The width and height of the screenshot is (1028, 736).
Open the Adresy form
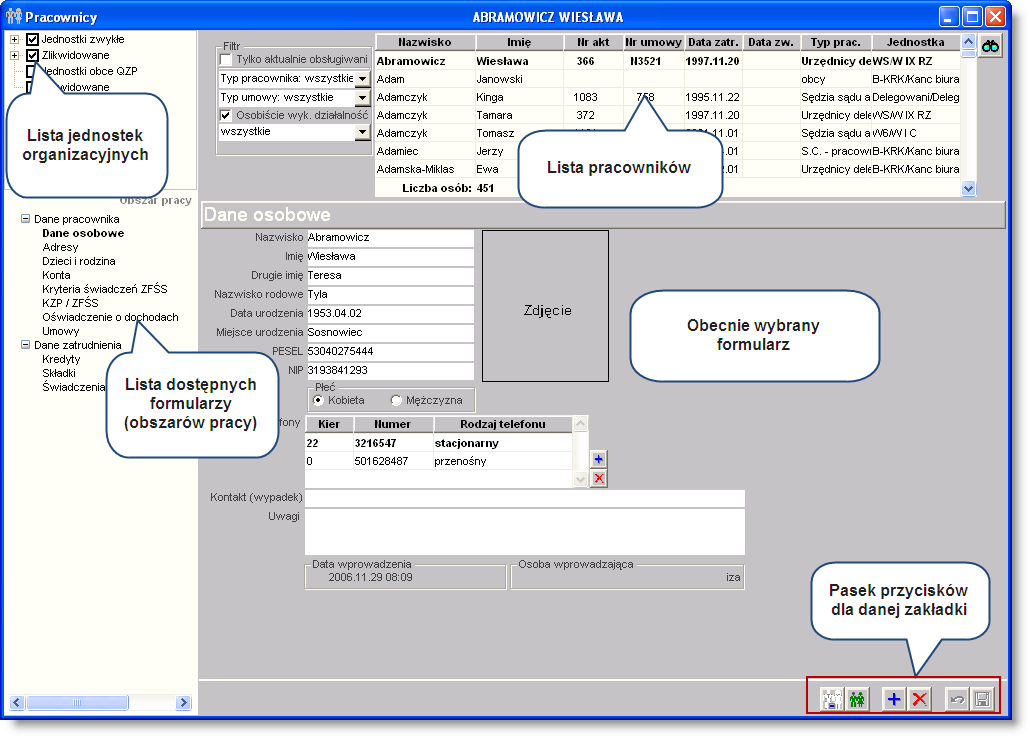pos(60,247)
